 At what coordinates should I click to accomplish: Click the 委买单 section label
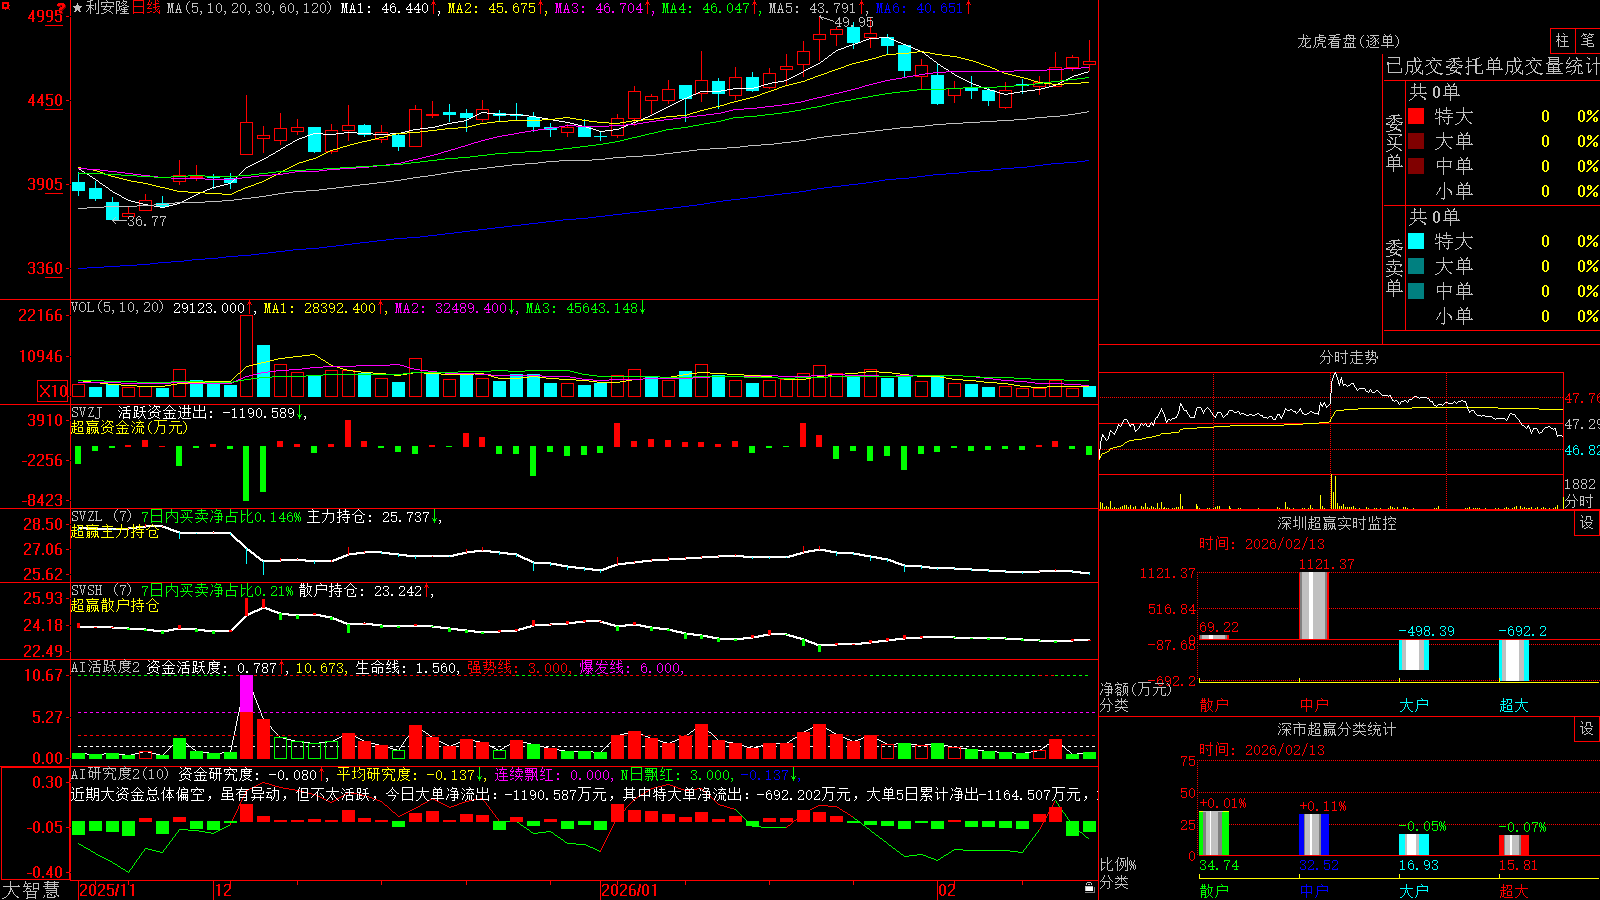coord(1394,143)
